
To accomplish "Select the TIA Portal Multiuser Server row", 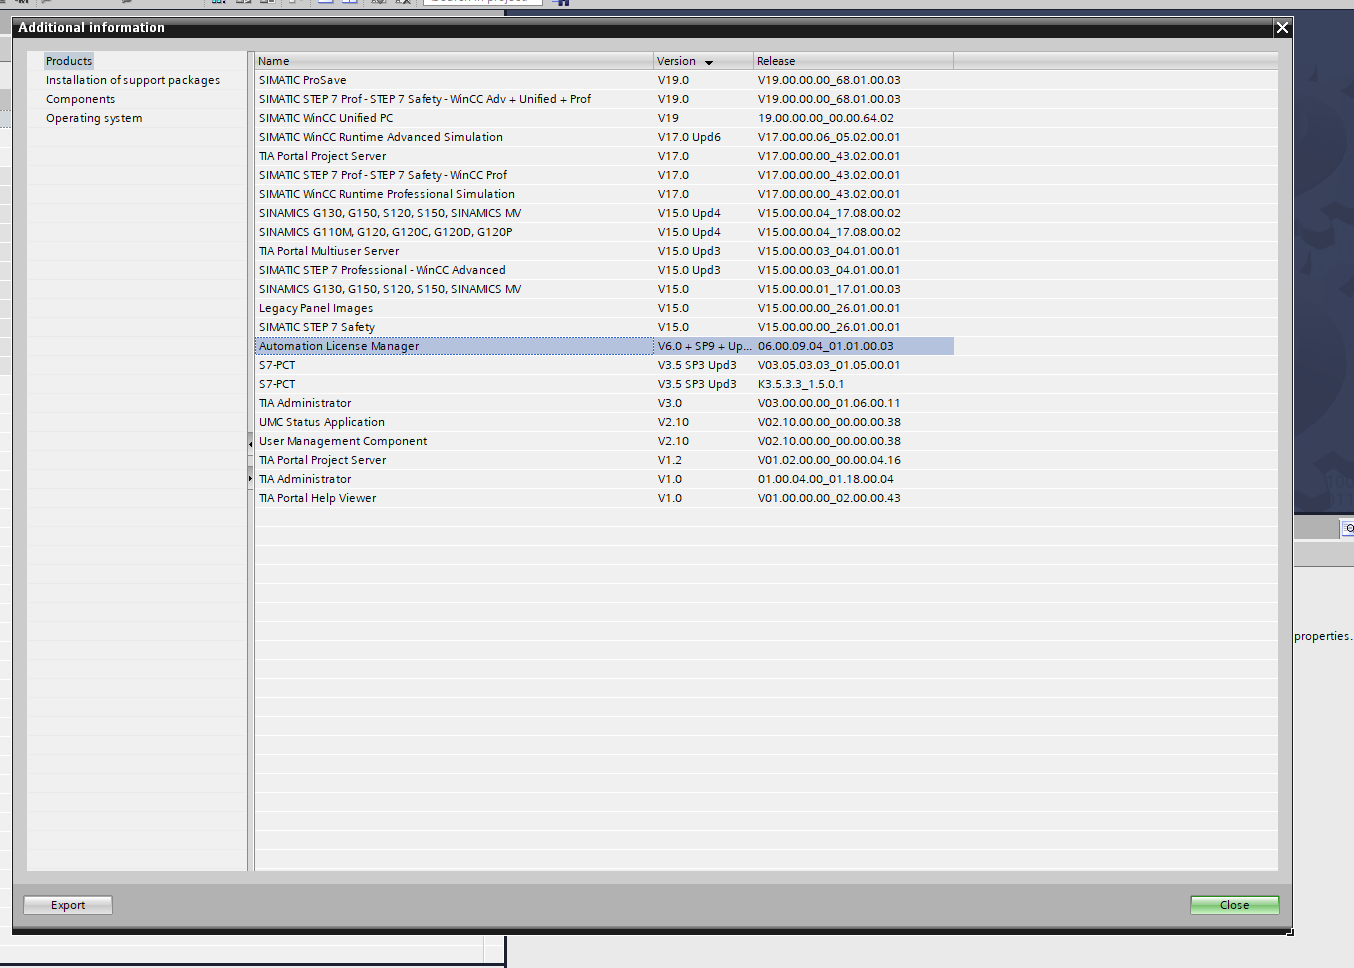I will pyautogui.click(x=604, y=251).
